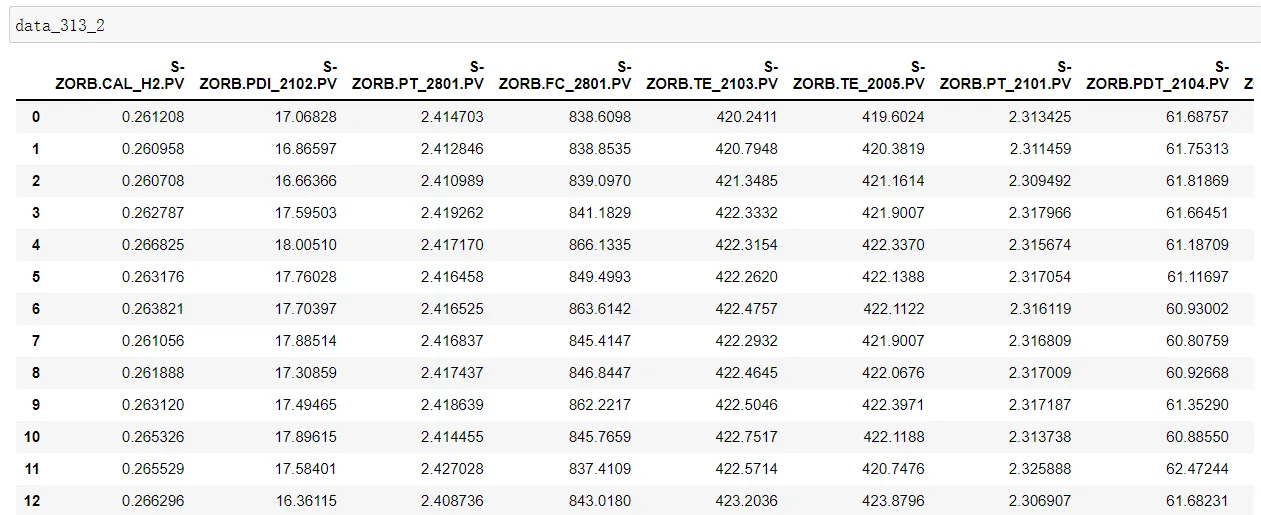Click the cell value 838.8535
The image size is (1261, 515).
click(600, 149)
